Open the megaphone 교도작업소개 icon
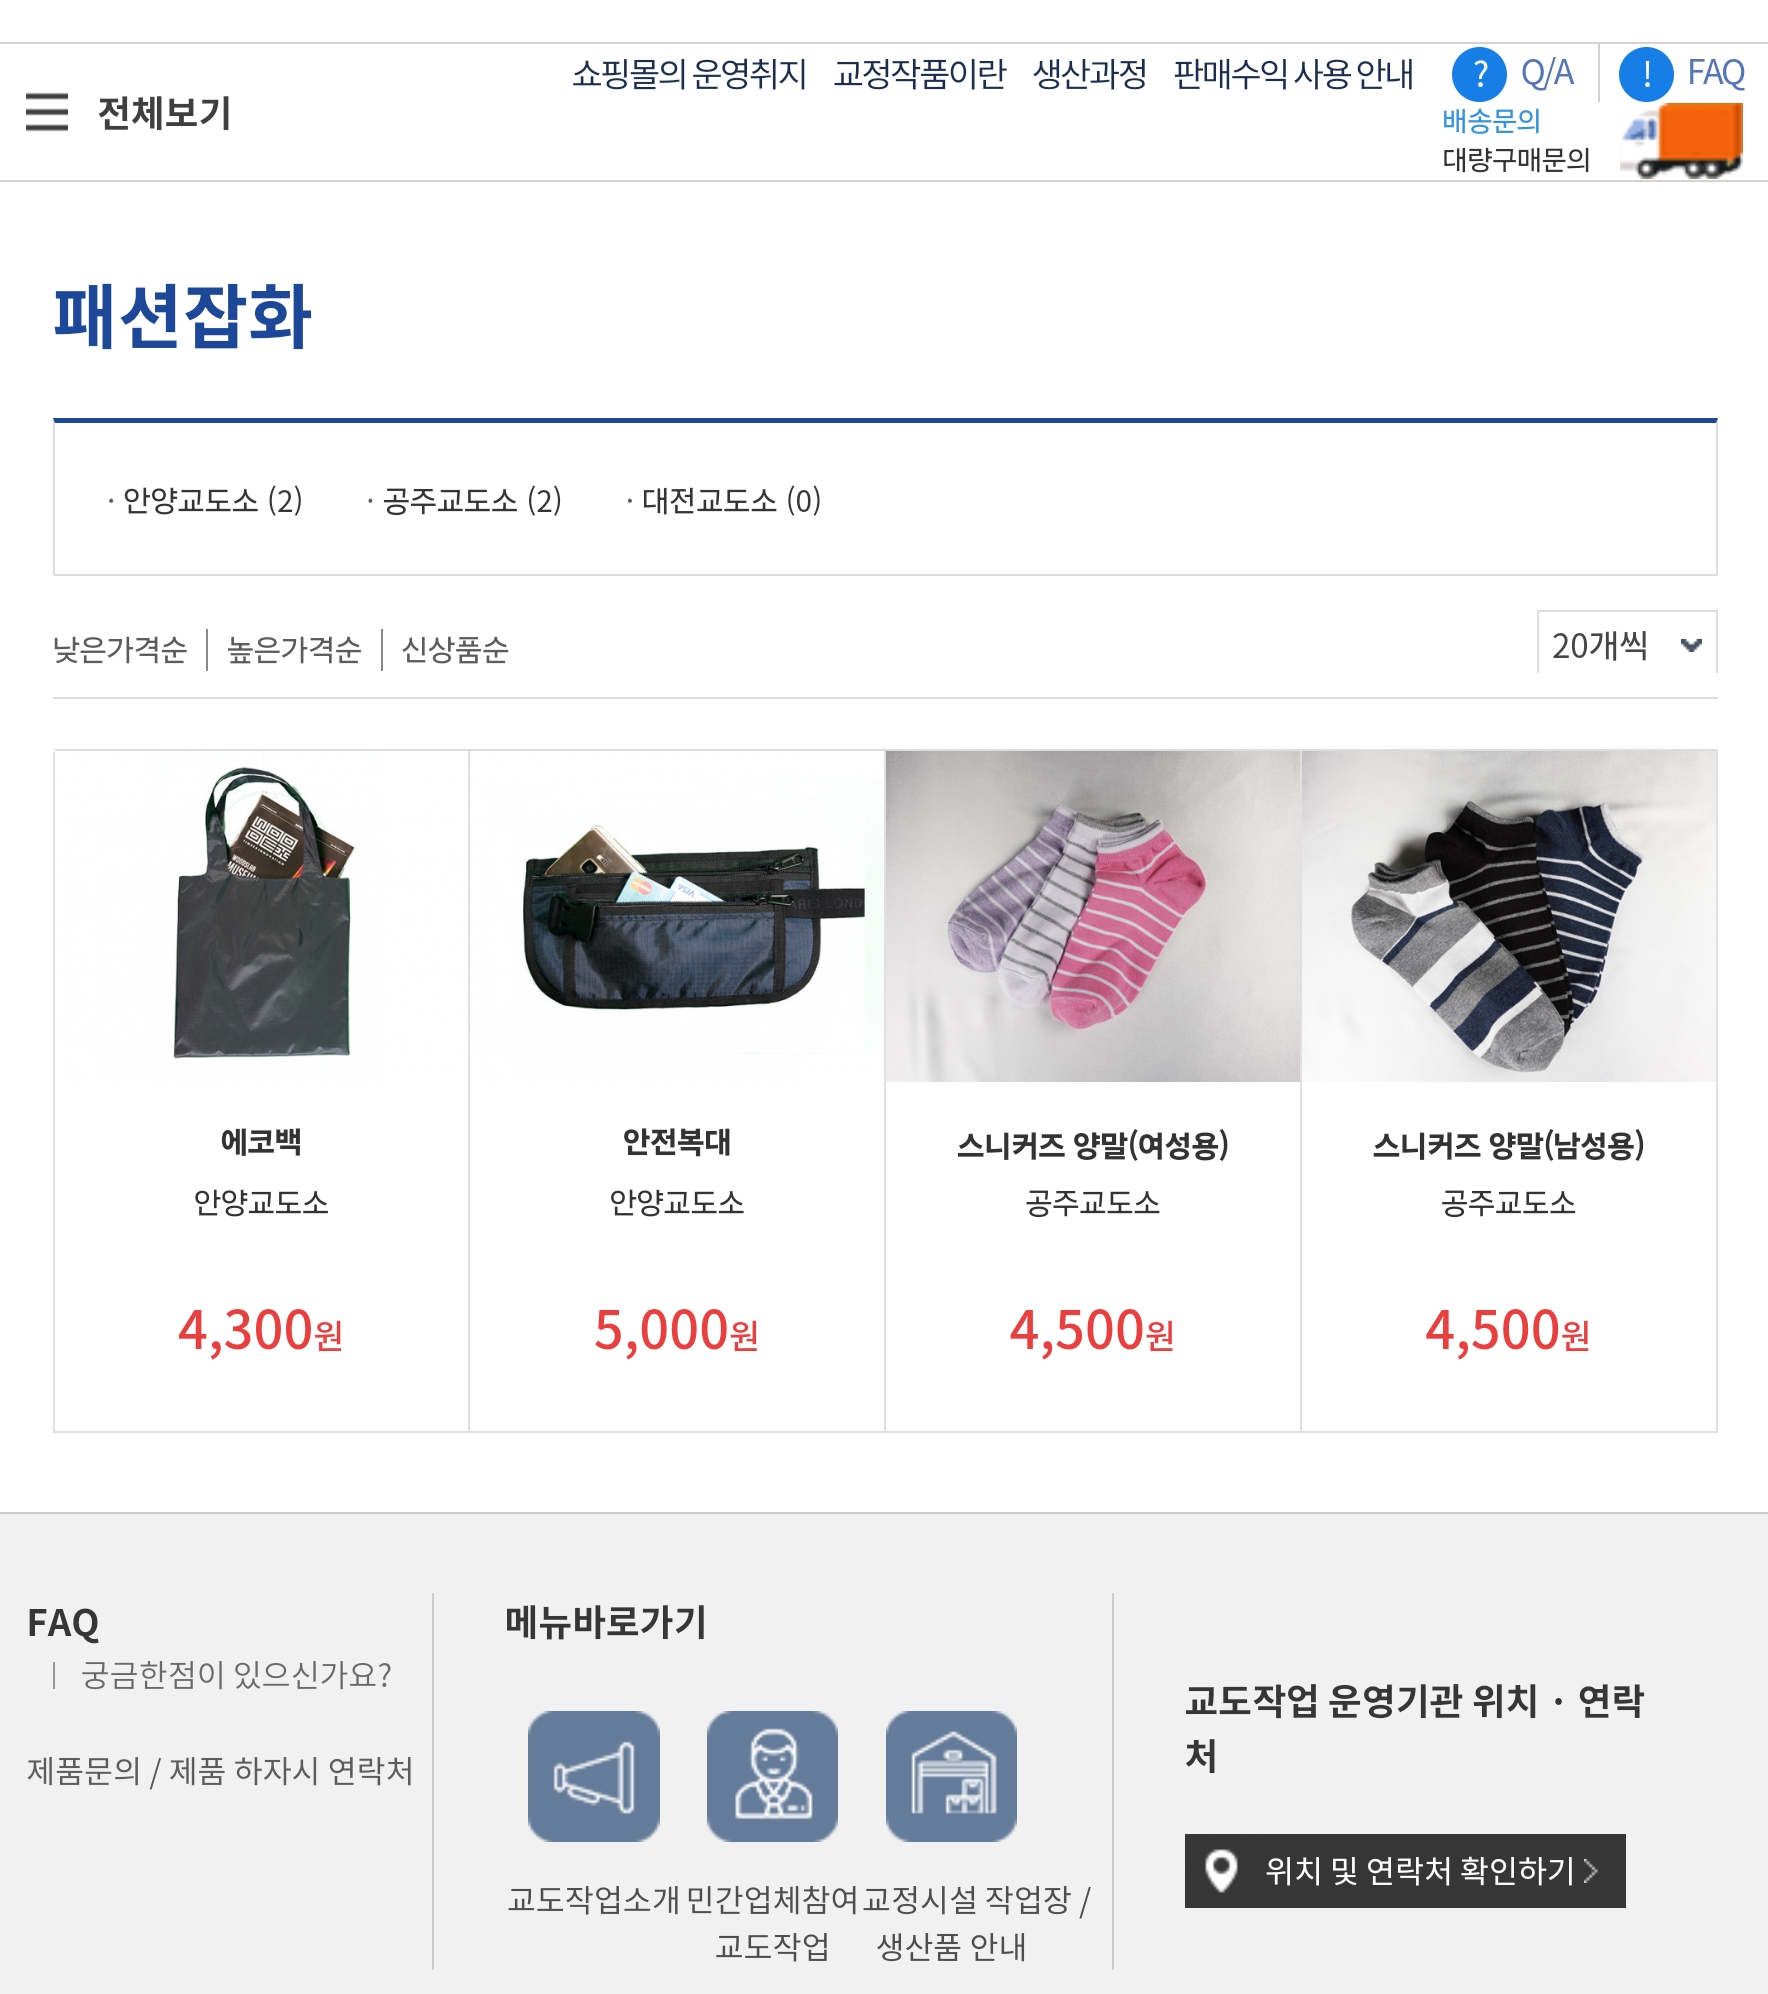 click(x=594, y=1776)
